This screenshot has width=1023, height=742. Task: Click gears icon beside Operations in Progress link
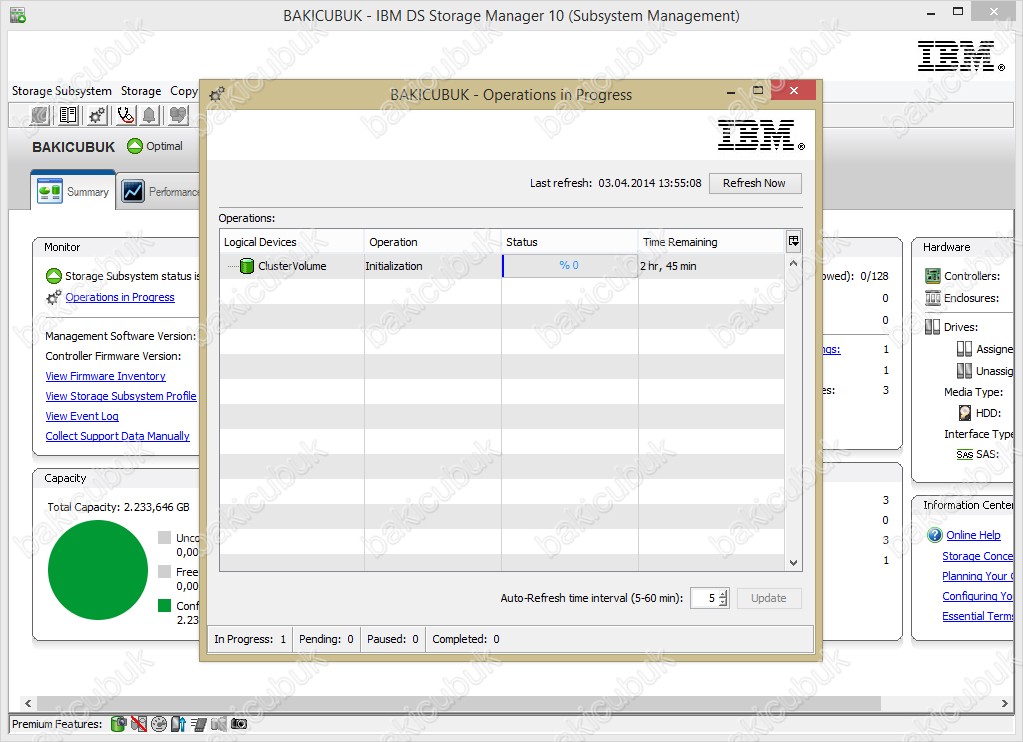click(53, 298)
